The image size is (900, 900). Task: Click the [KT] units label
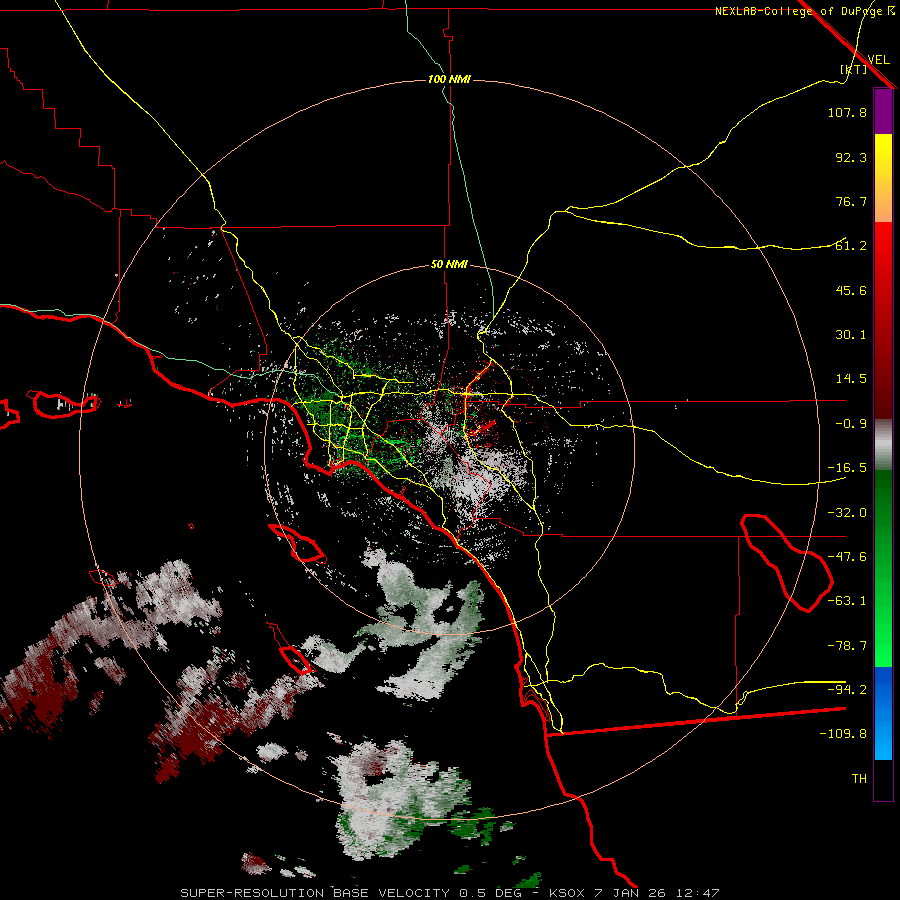click(x=854, y=69)
